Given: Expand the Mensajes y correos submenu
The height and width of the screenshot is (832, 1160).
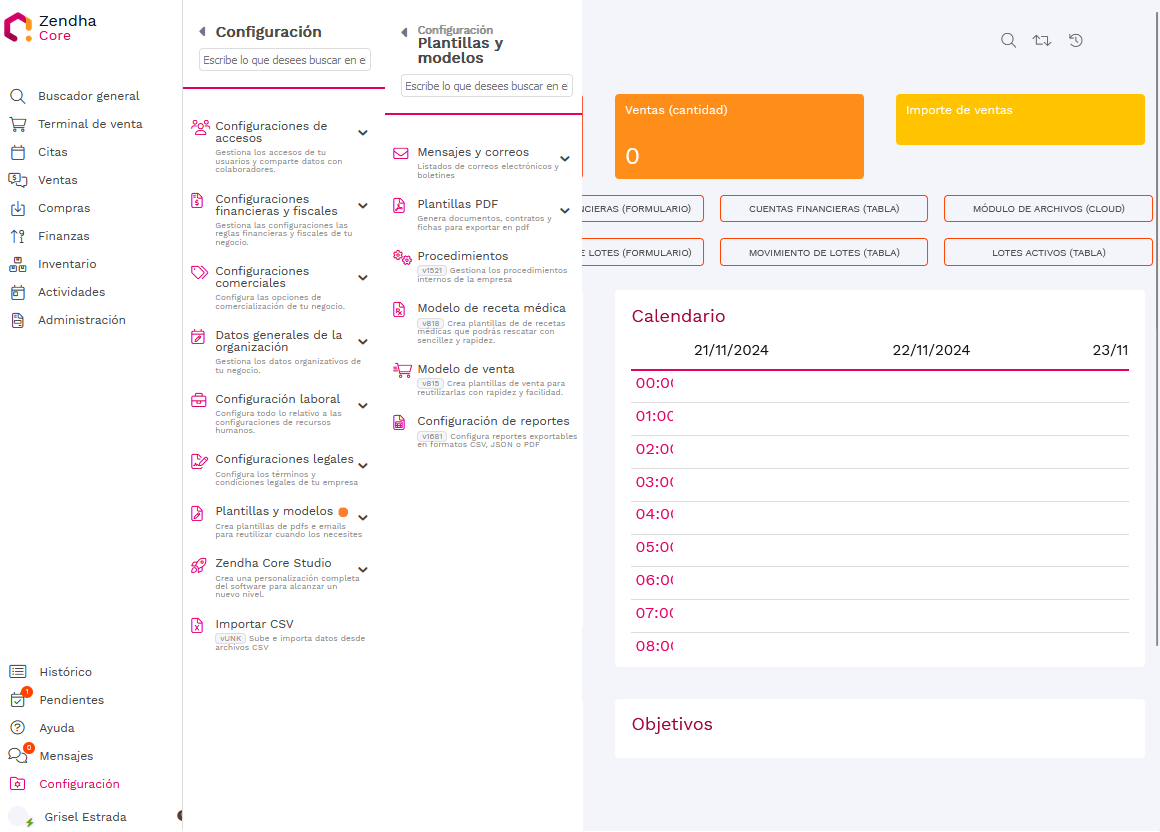Looking at the screenshot, I should [x=565, y=158].
